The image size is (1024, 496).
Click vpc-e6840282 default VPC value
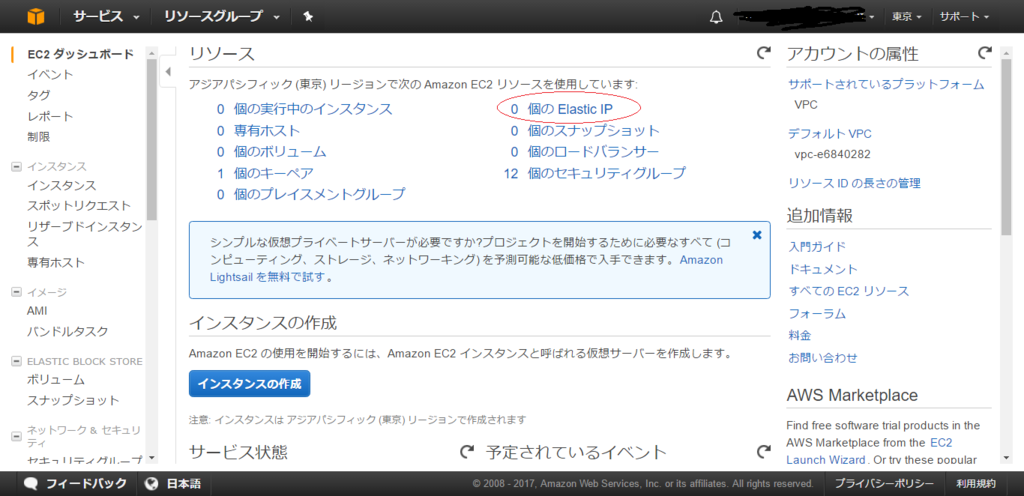[832, 154]
